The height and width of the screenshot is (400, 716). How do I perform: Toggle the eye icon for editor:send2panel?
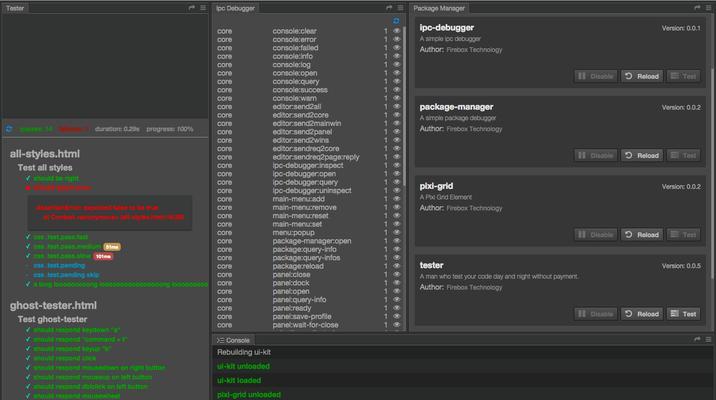point(396,132)
